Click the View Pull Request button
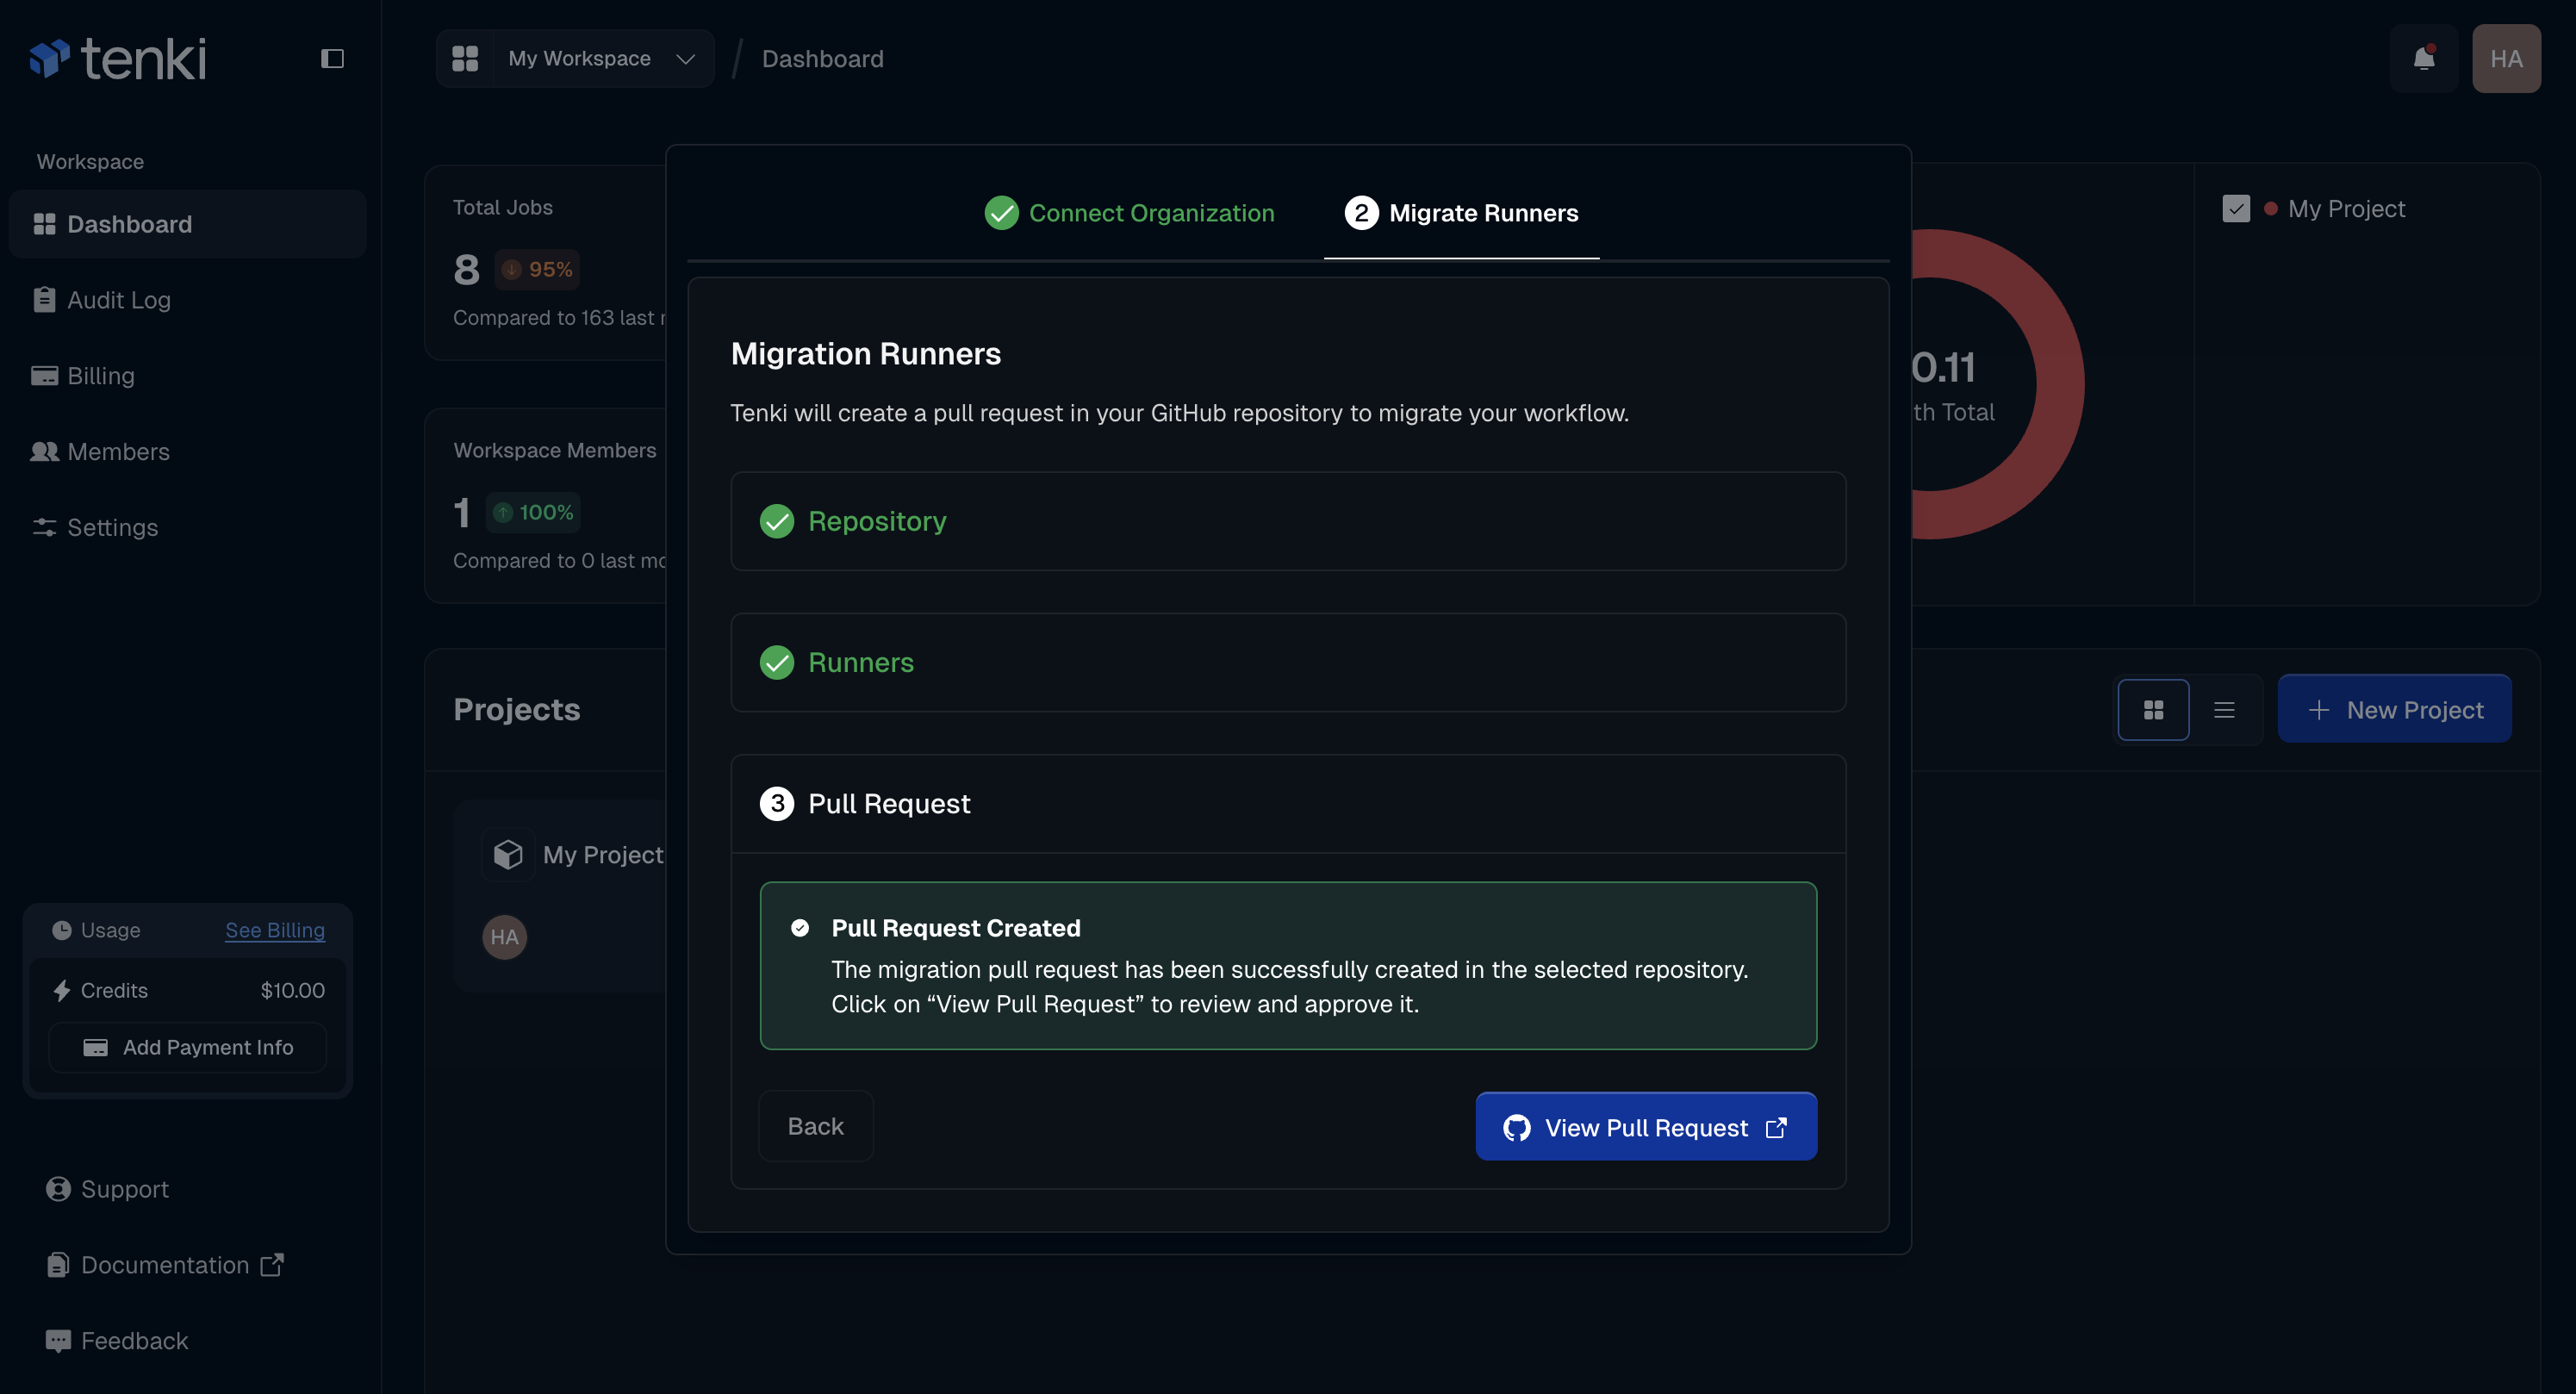 pos(1646,1126)
